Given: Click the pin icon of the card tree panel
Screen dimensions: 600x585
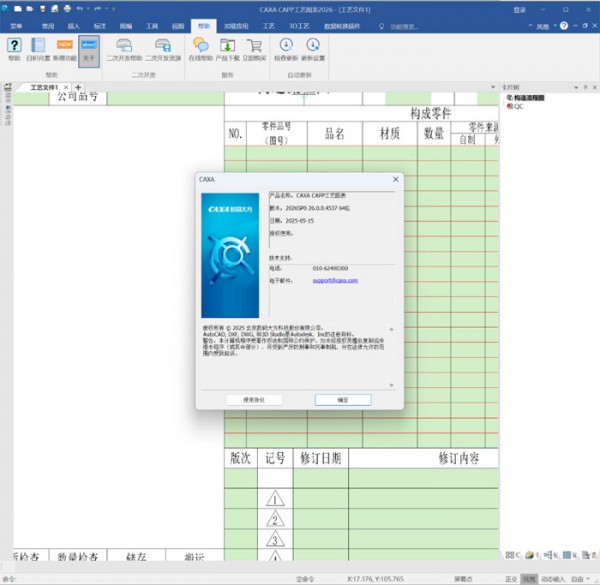Looking at the screenshot, I should coord(585,87).
